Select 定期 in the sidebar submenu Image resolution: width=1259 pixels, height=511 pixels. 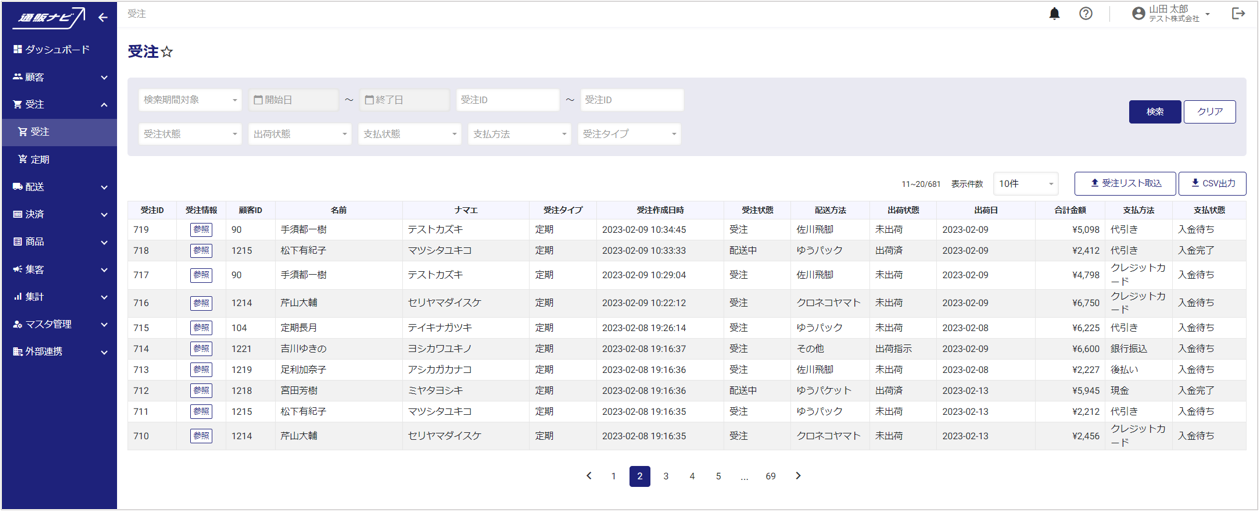tap(40, 159)
